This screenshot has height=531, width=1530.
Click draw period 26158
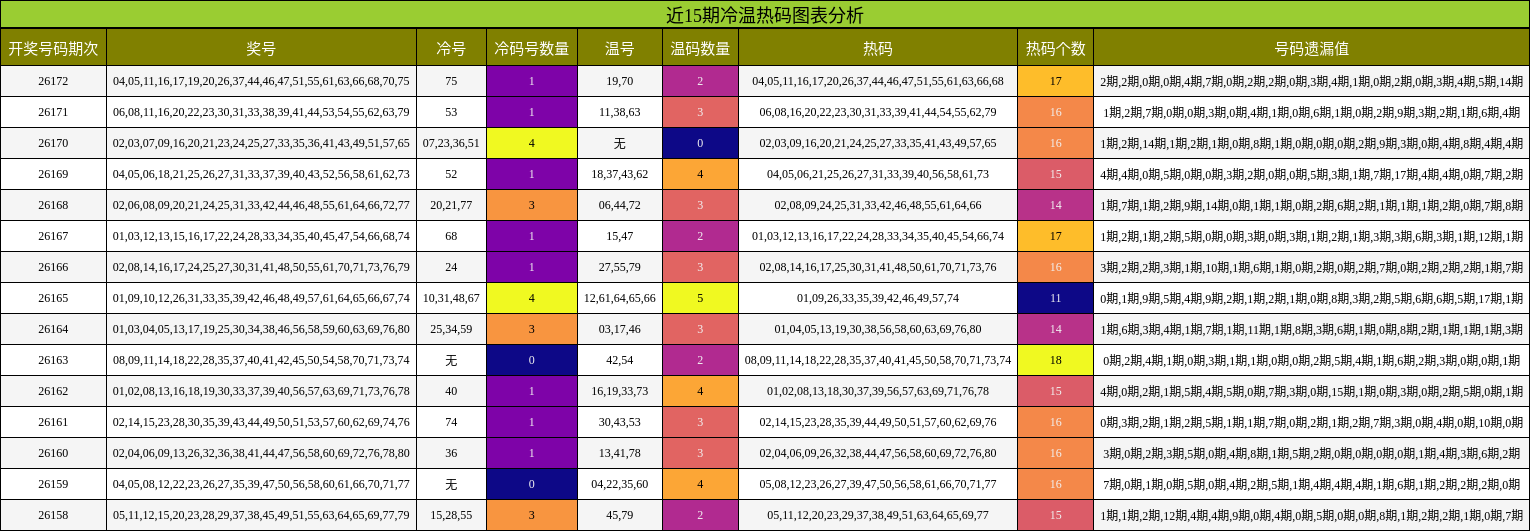53,515
